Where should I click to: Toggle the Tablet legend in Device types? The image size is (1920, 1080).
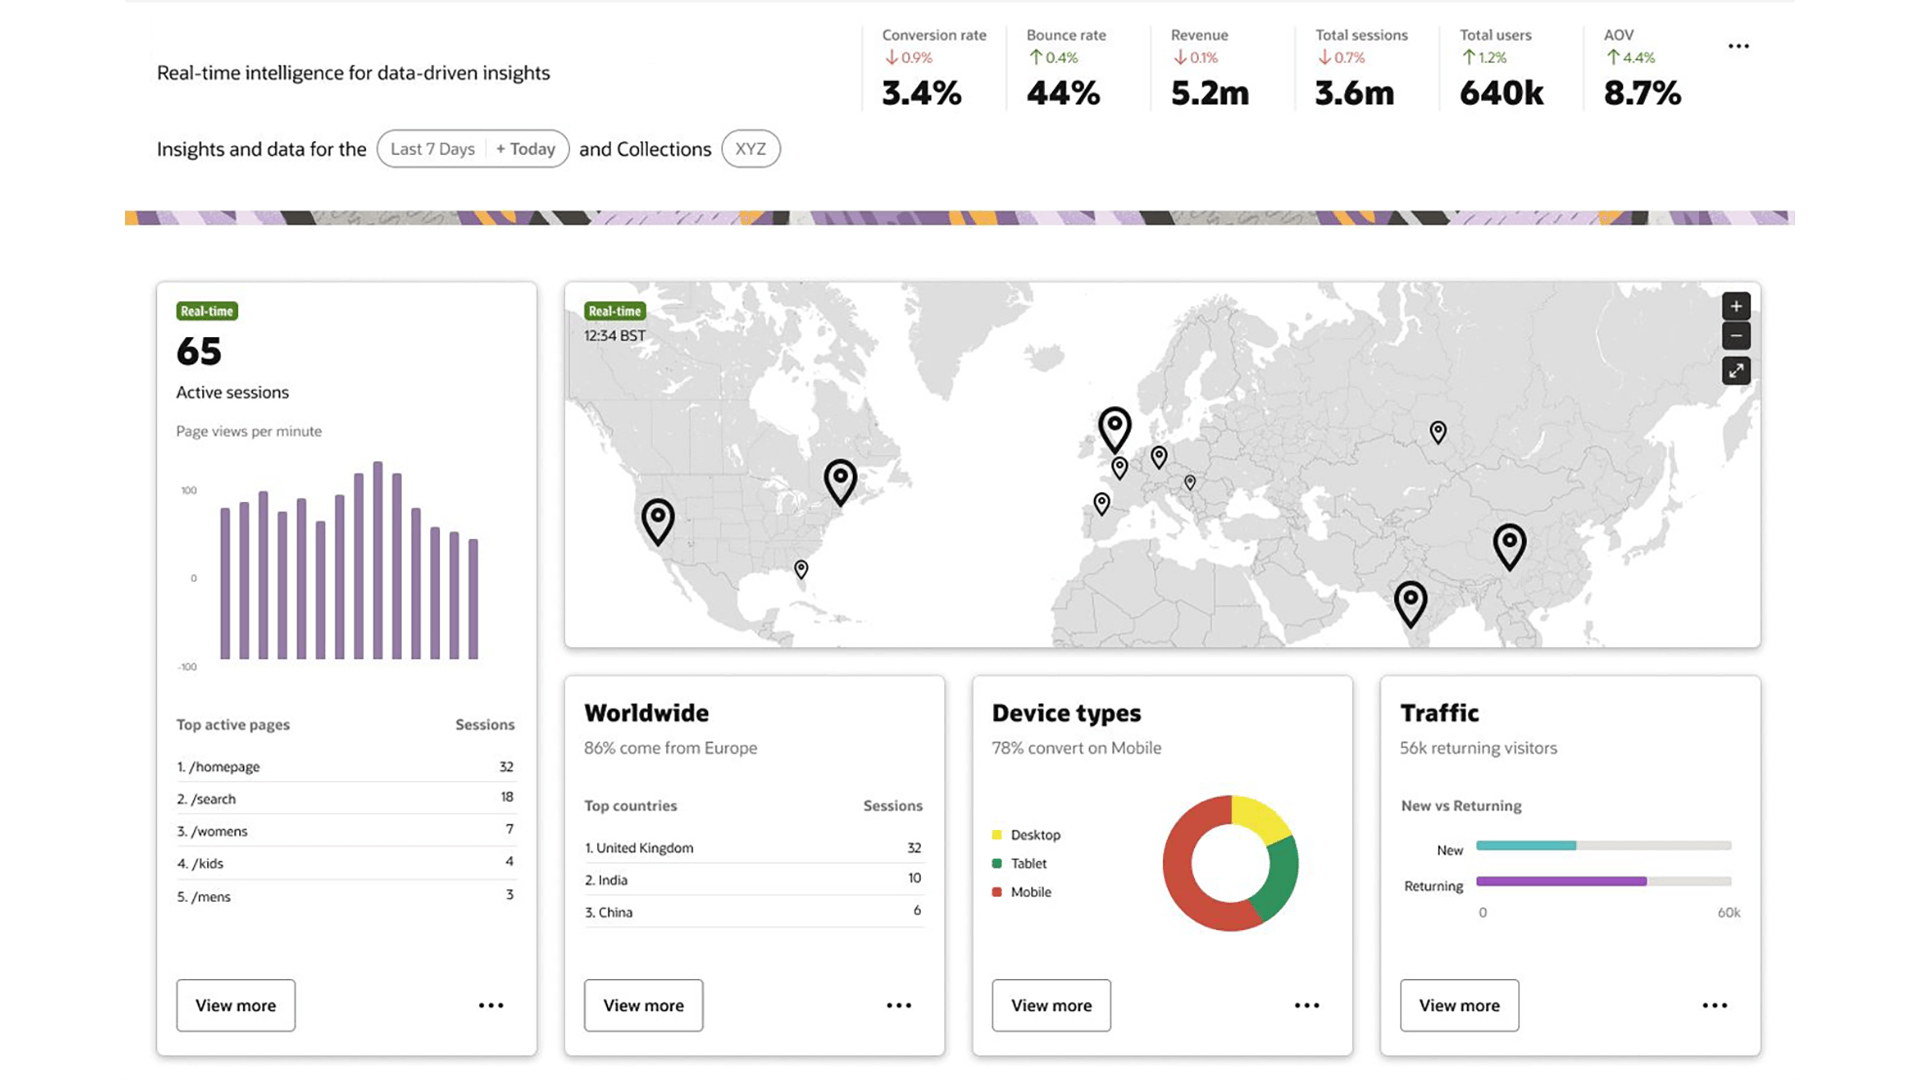tap(1021, 863)
